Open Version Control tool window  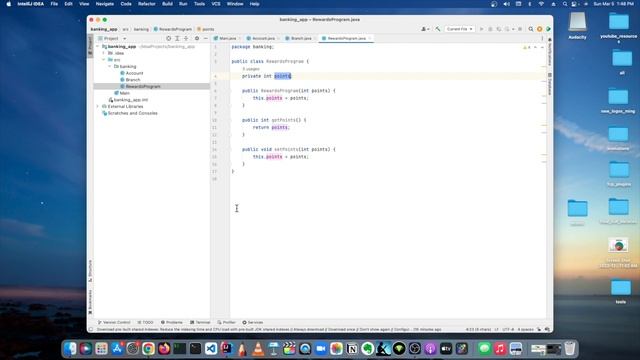(x=114, y=322)
